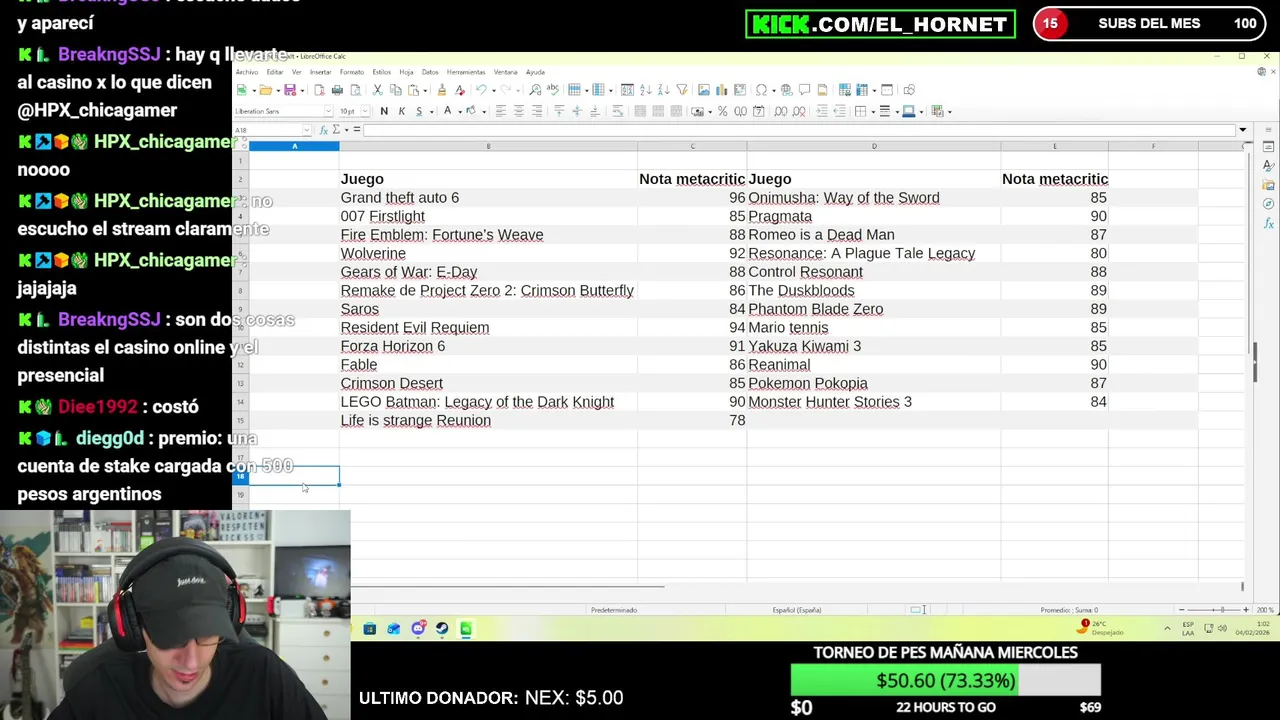The height and width of the screenshot is (720, 1280).
Task: Open the Insertar menu
Action: tap(320, 72)
